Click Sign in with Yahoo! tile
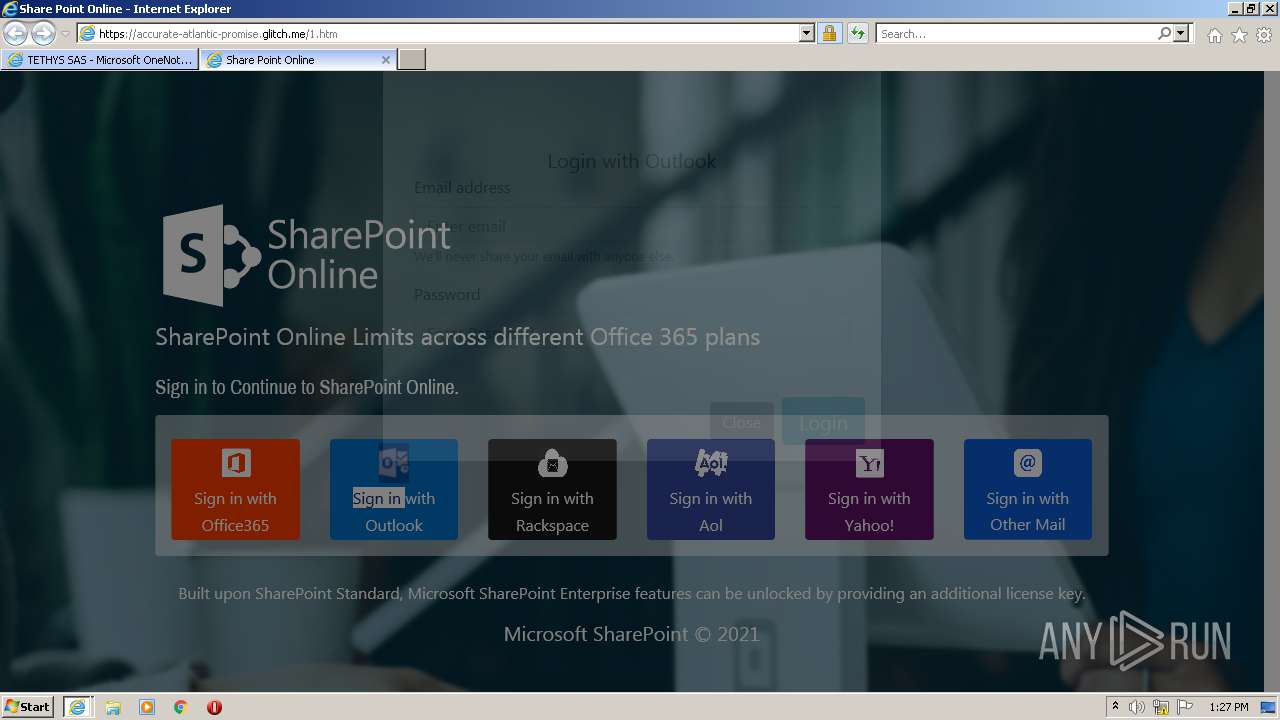This screenshot has height=720, width=1280. pyautogui.click(x=869, y=489)
